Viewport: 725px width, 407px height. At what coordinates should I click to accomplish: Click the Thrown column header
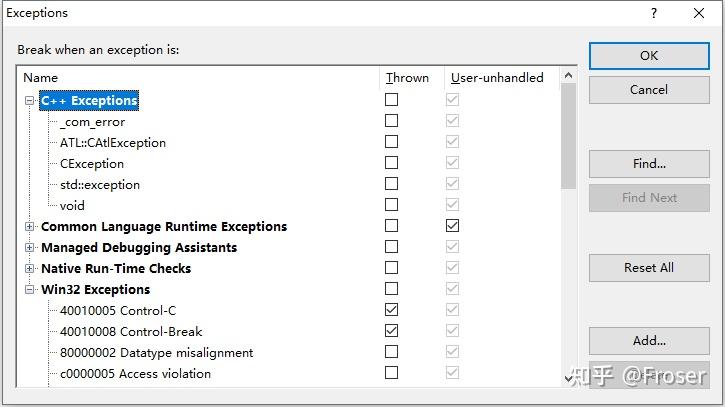pyautogui.click(x=407, y=77)
